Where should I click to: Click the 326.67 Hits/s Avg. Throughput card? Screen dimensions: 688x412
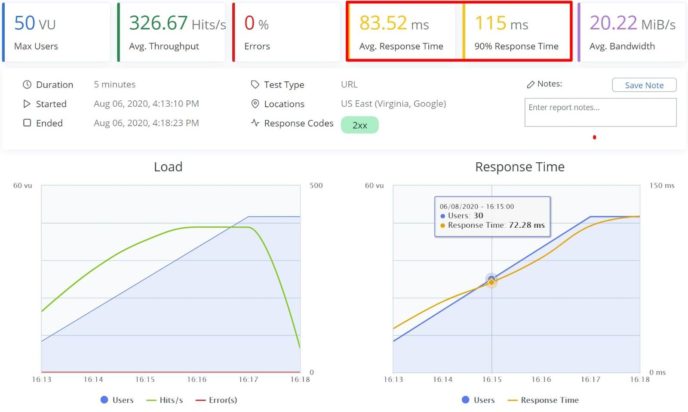(171, 32)
